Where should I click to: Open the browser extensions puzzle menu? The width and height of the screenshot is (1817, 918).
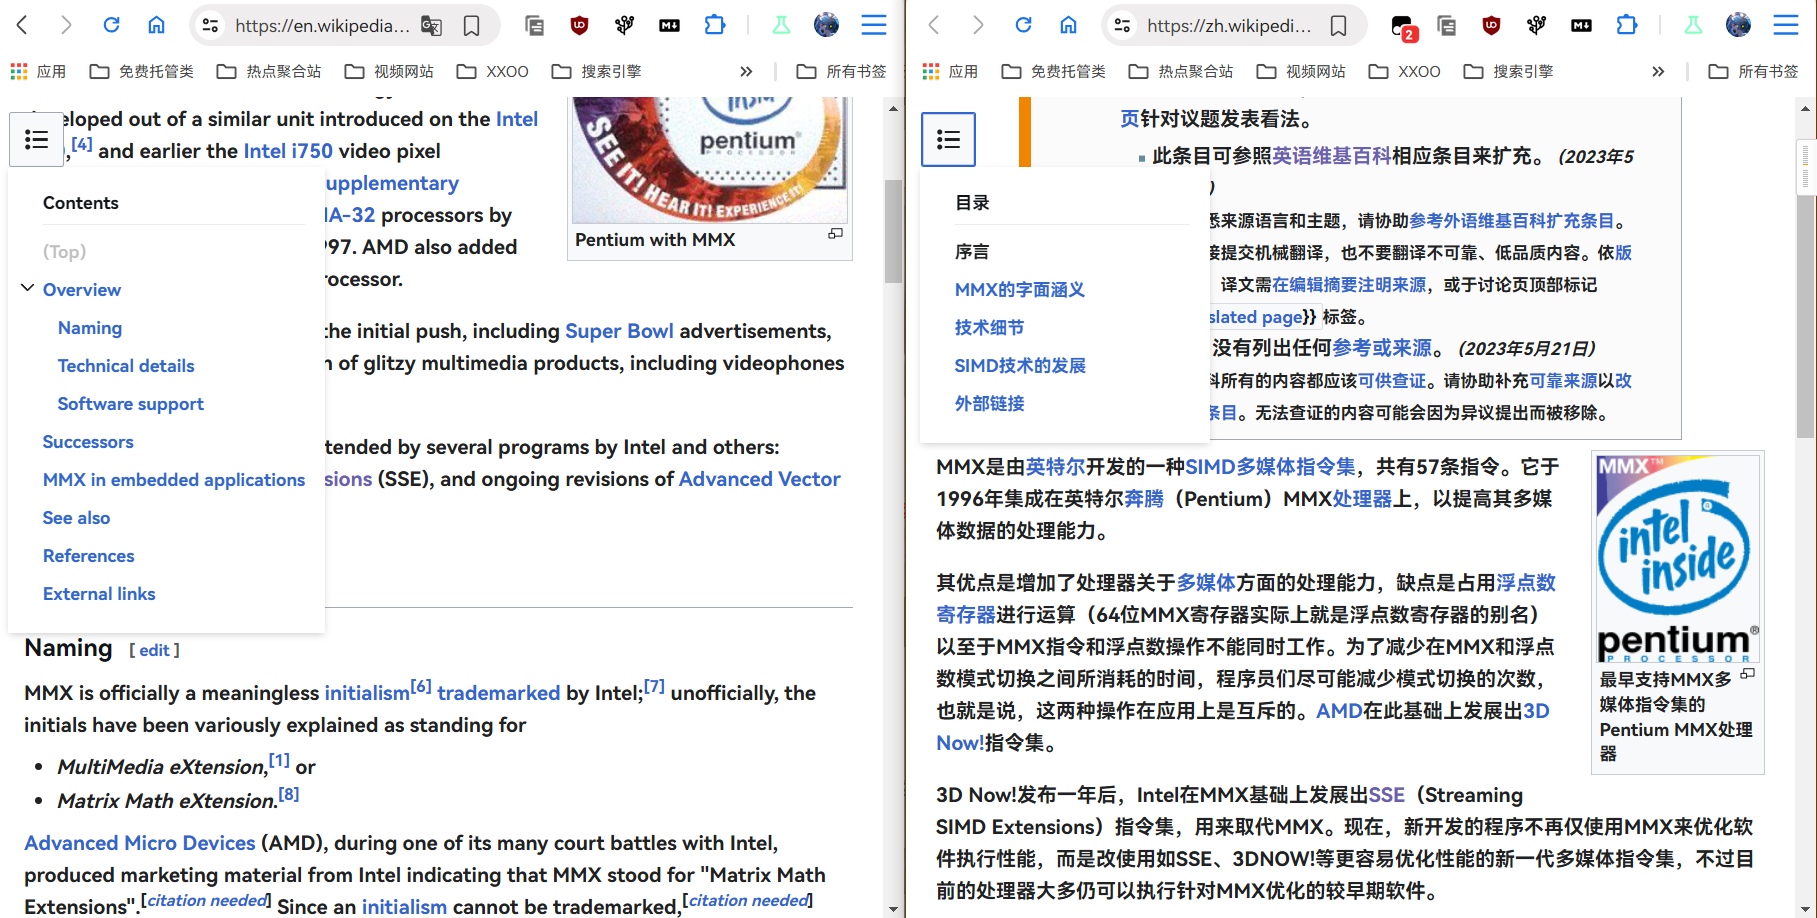point(714,25)
